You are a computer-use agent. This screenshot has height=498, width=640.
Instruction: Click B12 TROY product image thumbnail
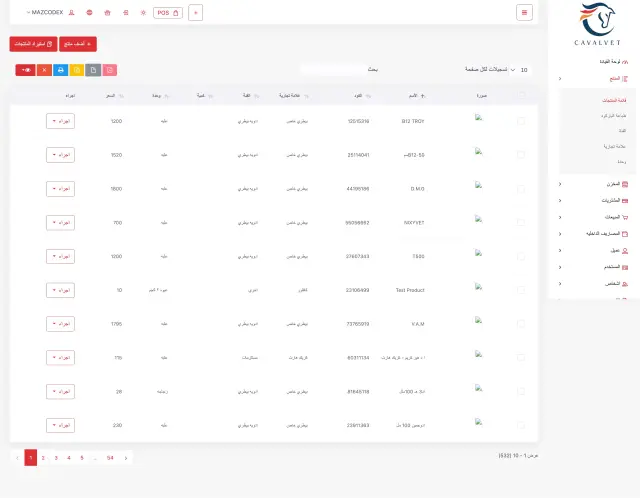pyautogui.click(x=478, y=118)
